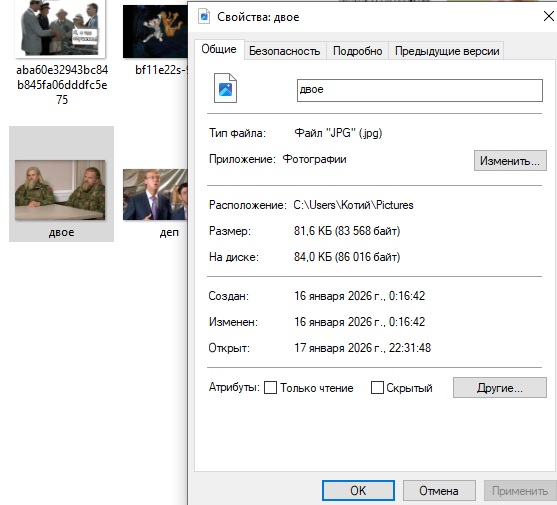Viewport: 557px width, 505px height.
Task: Click the size value 81,6 КБ (83 568 байт)
Action: (347, 231)
